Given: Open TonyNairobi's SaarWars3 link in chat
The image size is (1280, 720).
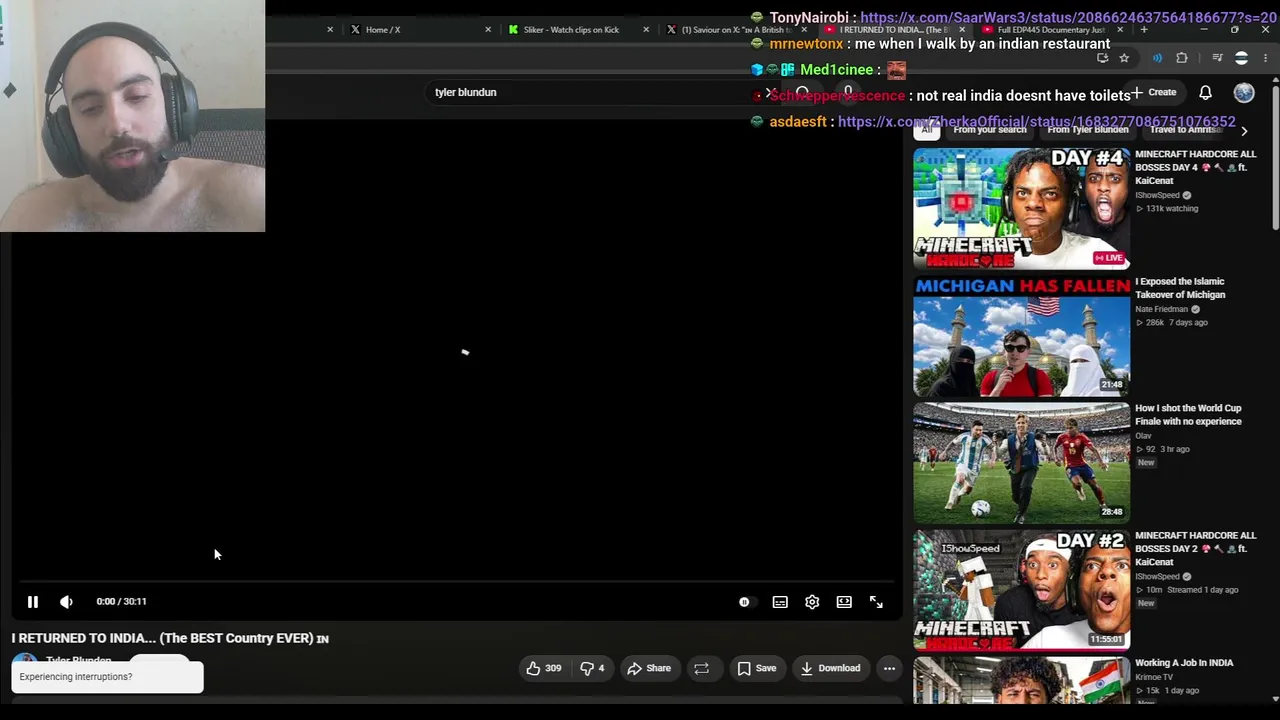Looking at the screenshot, I should click(1068, 18).
